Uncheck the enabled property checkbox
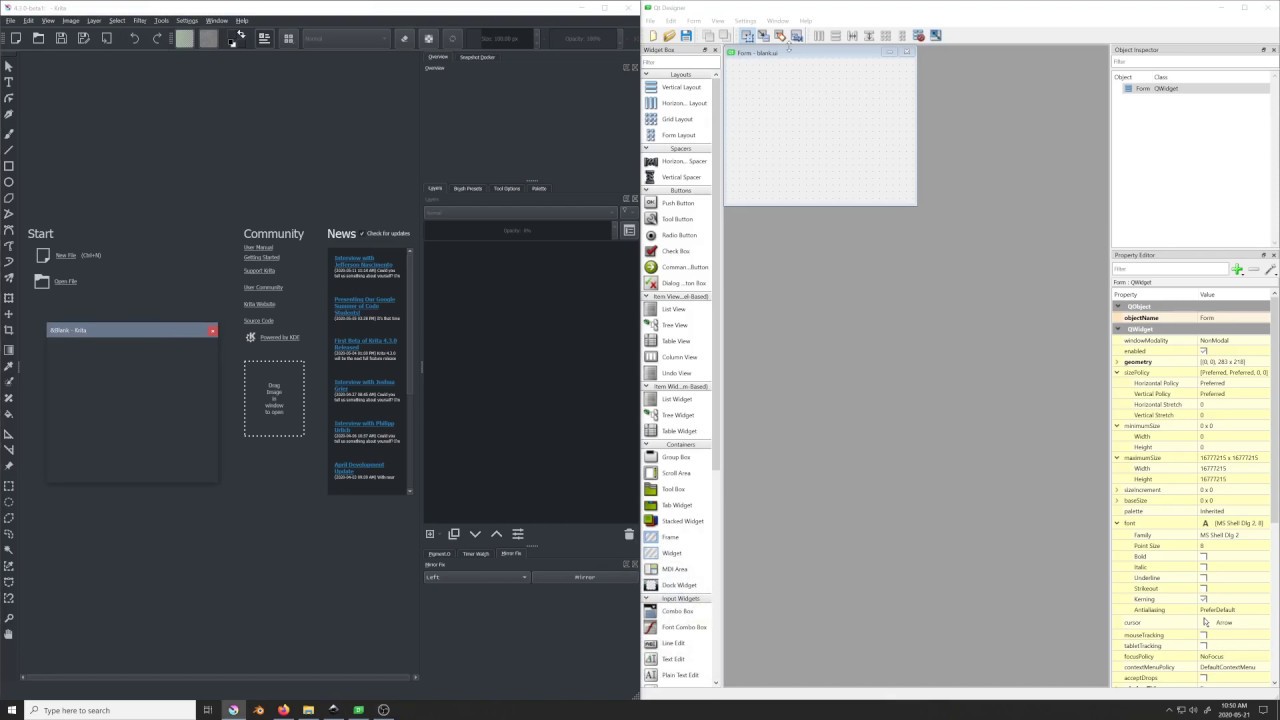1280x720 pixels. (x=1204, y=351)
